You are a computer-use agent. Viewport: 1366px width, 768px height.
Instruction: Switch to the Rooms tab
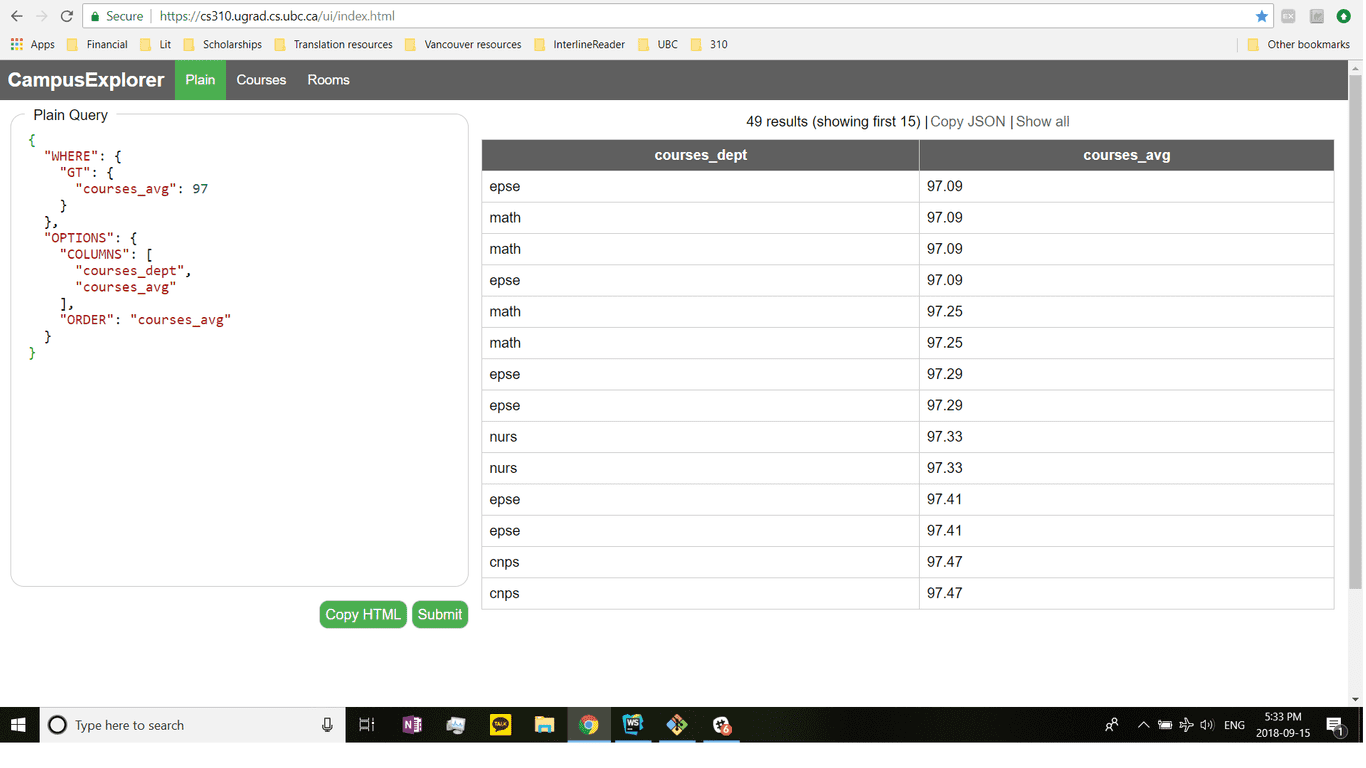tap(328, 80)
